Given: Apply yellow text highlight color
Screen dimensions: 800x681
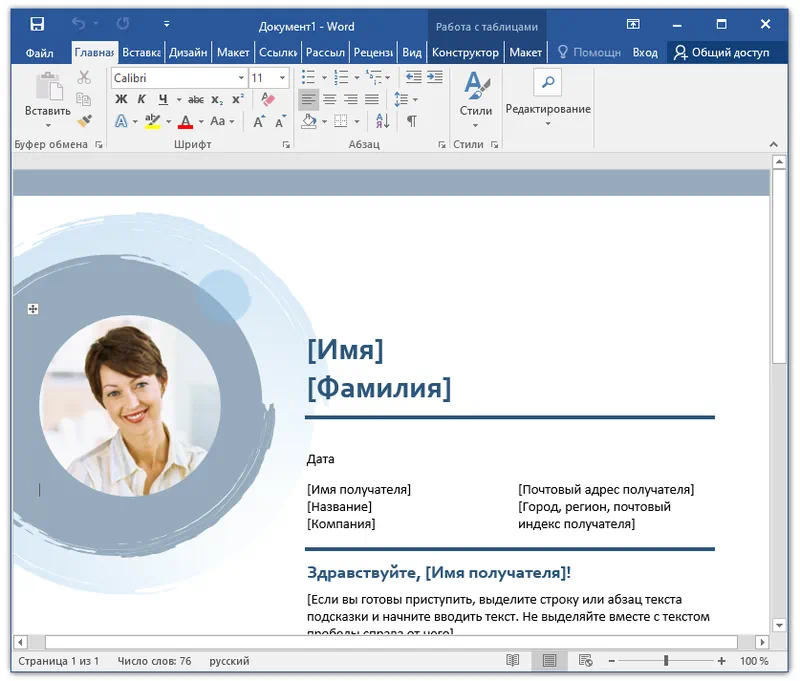Looking at the screenshot, I should click(x=152, y=121).
